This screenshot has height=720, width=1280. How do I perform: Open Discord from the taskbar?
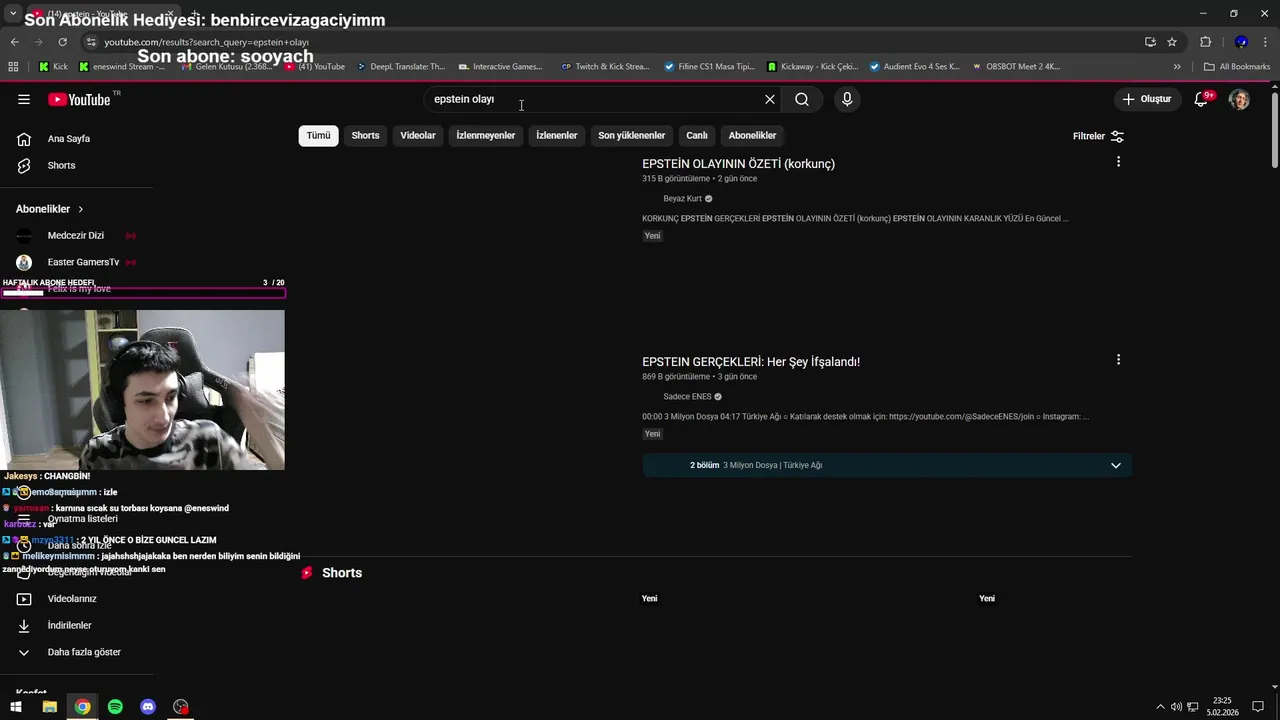[148, 707]
